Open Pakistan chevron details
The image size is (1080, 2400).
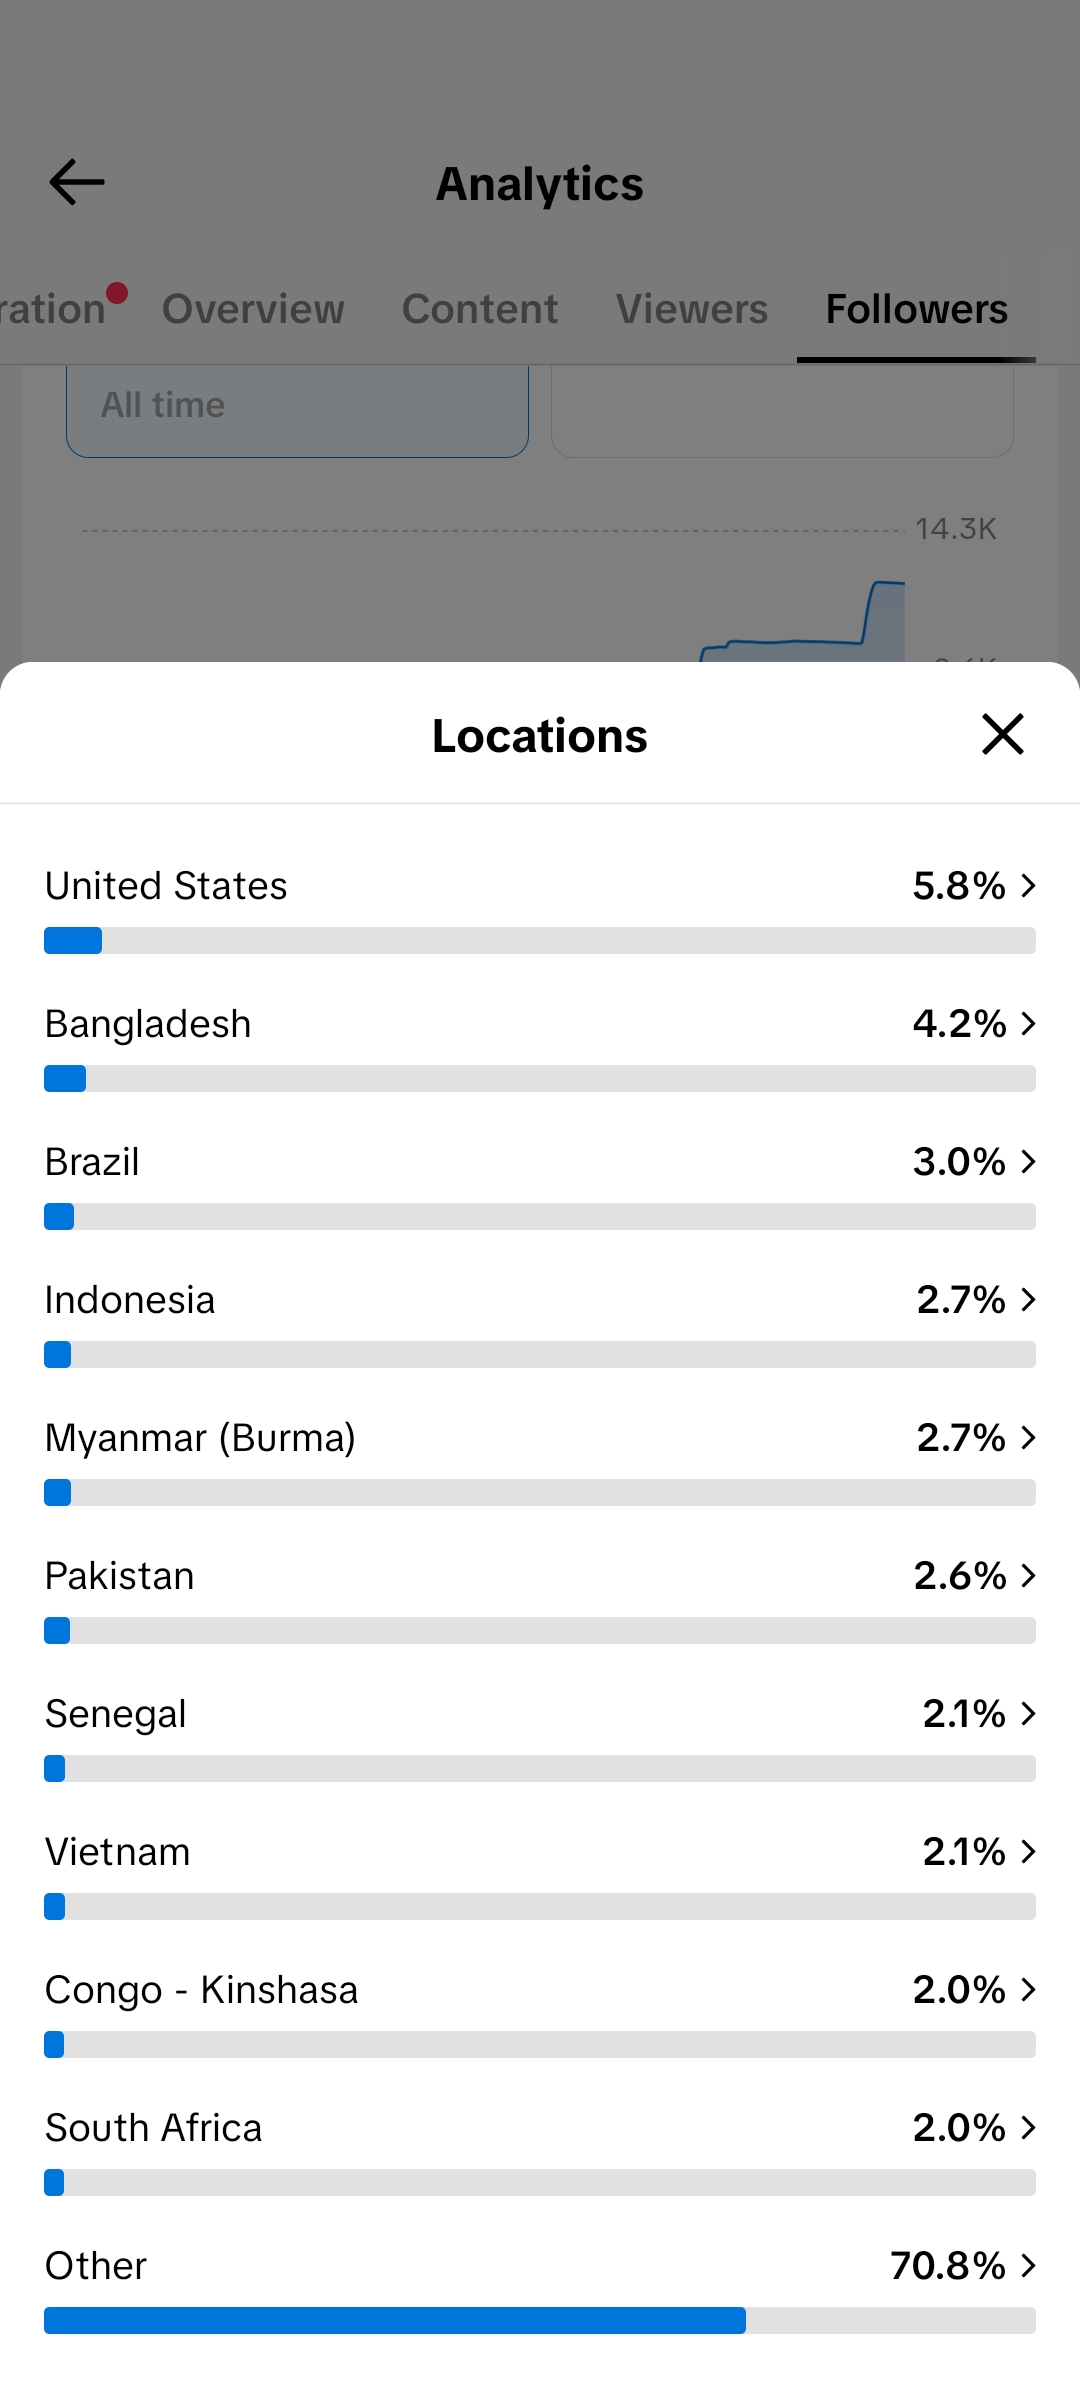[1028, 1575]
